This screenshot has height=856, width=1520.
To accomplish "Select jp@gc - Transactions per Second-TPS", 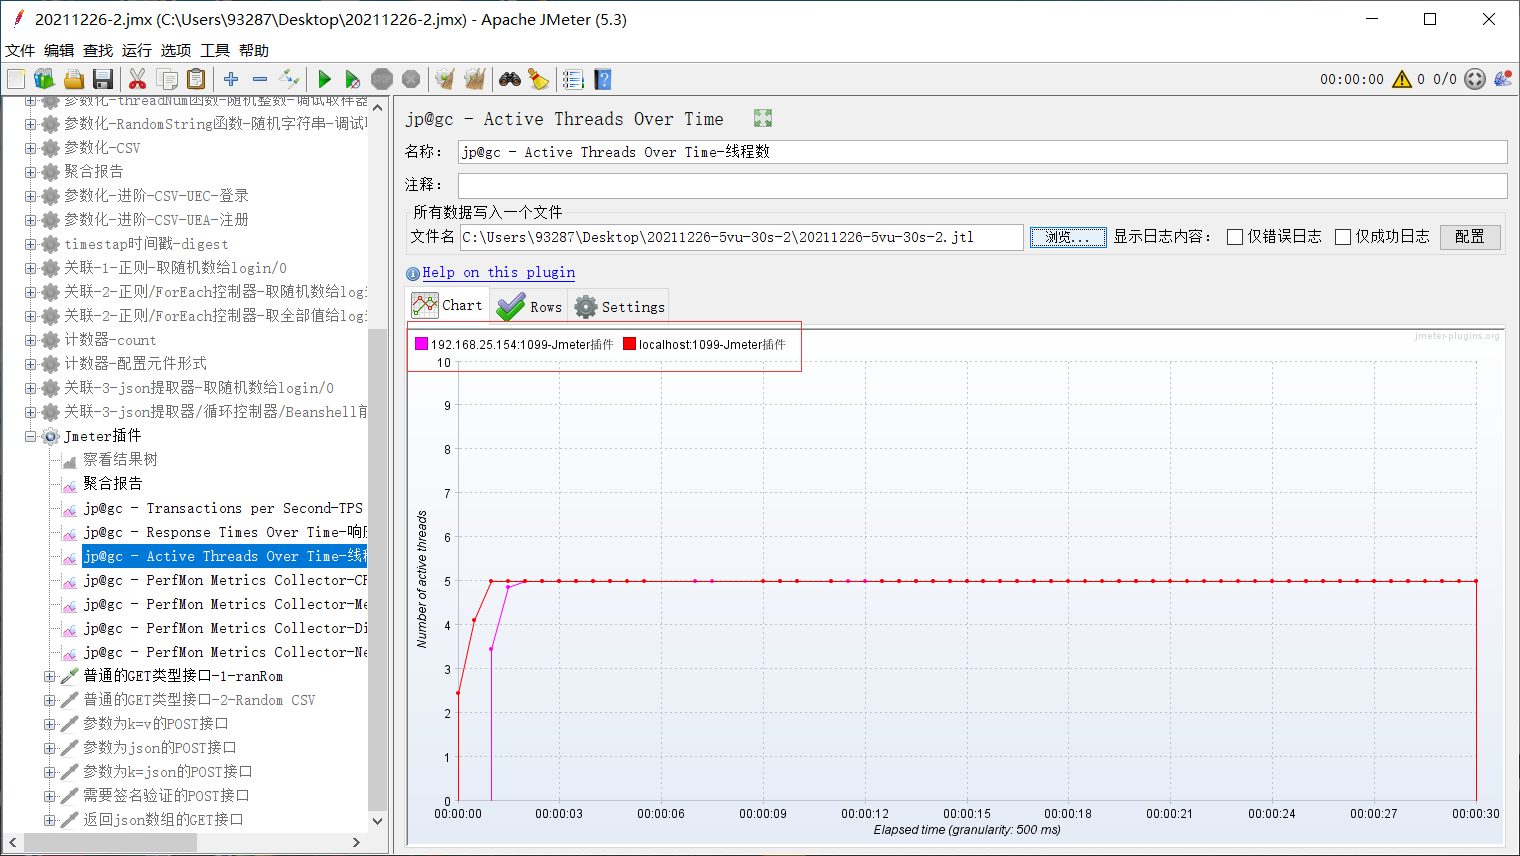I will (222, 508).
